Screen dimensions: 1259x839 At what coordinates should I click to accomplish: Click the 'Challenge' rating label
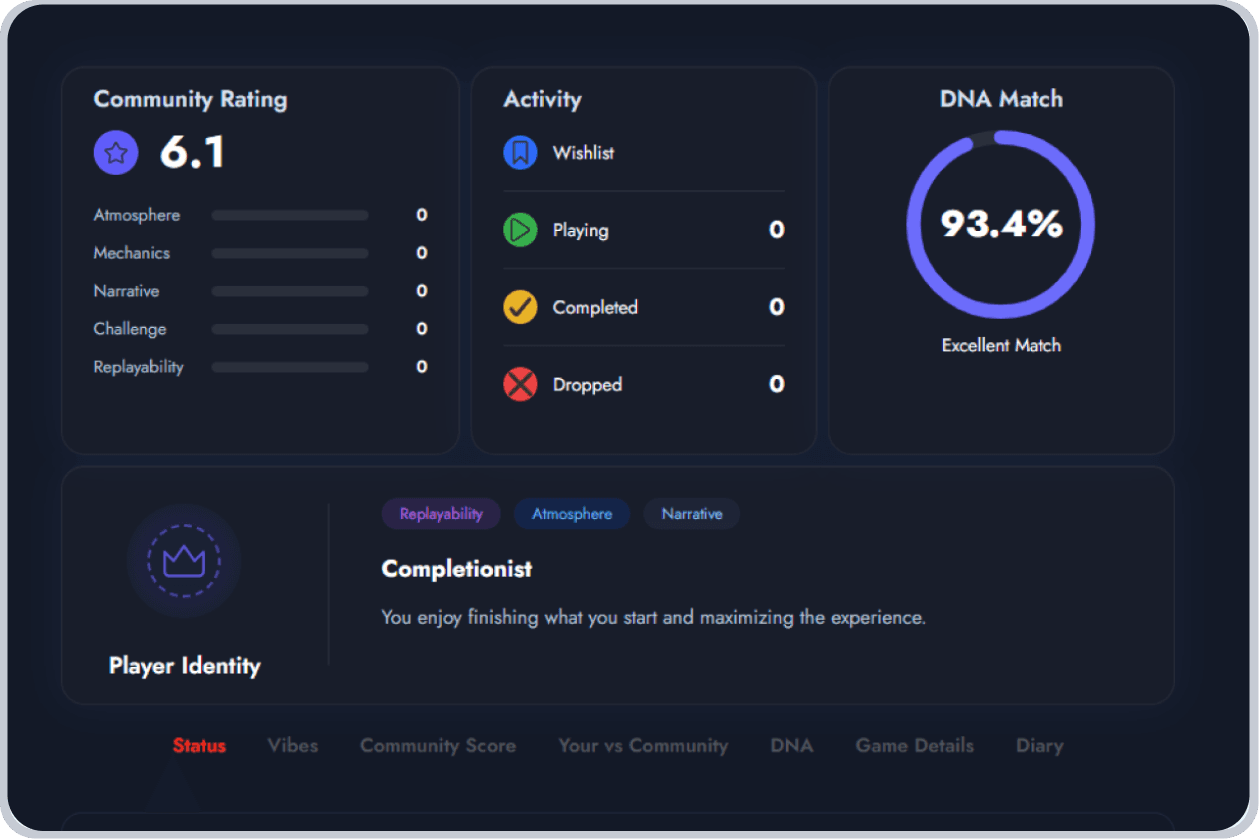tap(130, 329)
